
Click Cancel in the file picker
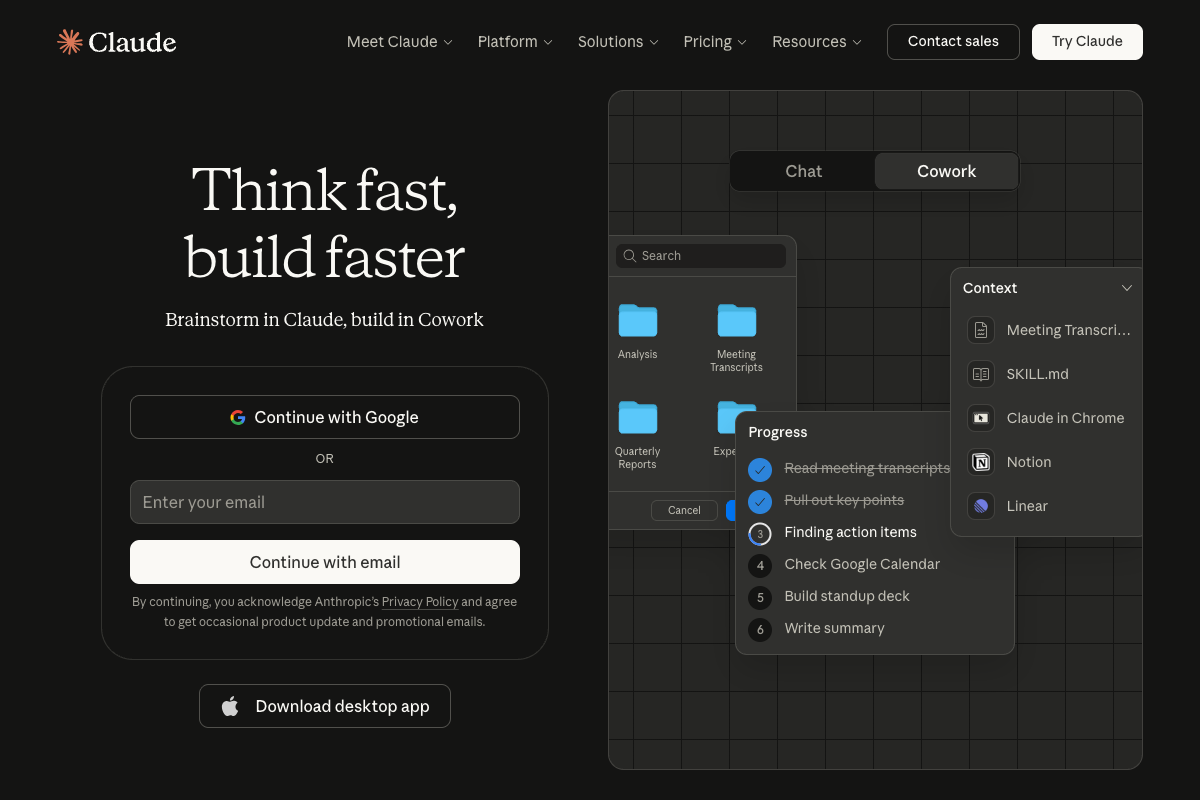point(684,510)
